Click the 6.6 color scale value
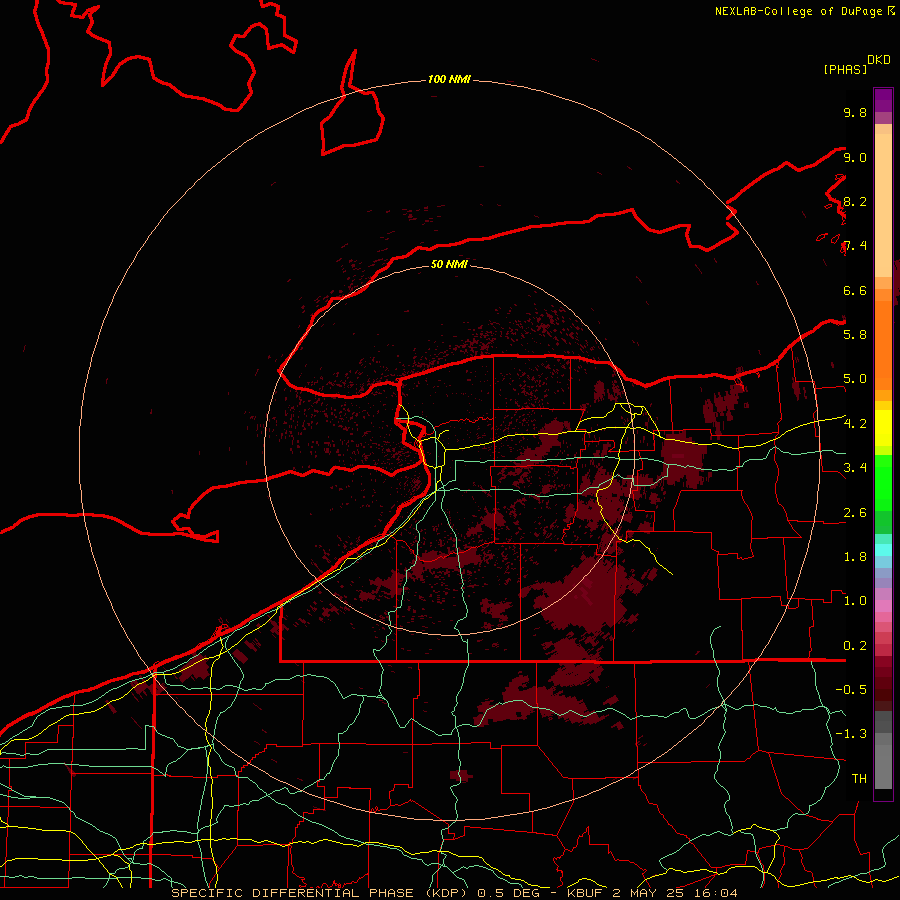The image size is (900, 900). (x=855, y=290)
